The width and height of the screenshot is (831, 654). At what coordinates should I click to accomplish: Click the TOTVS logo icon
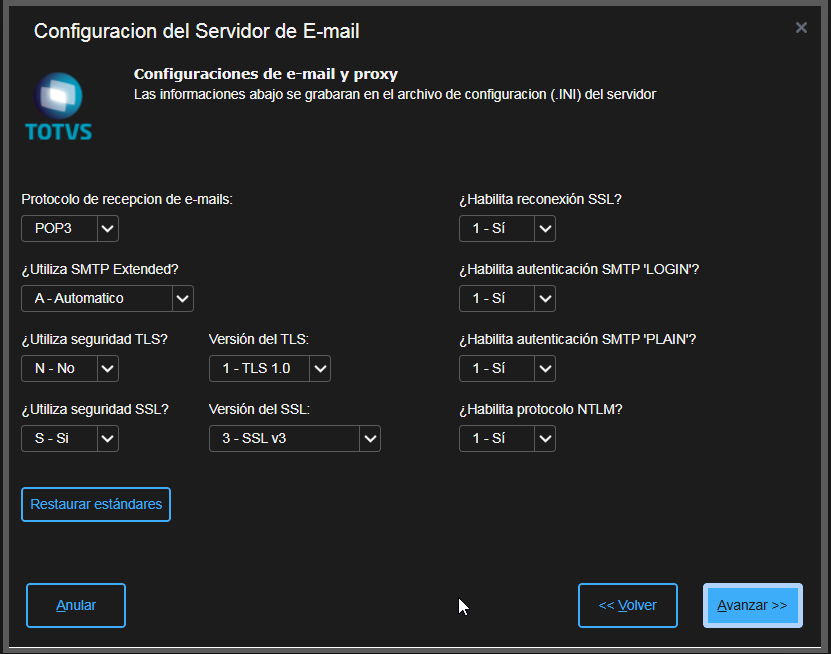point(58,105)
